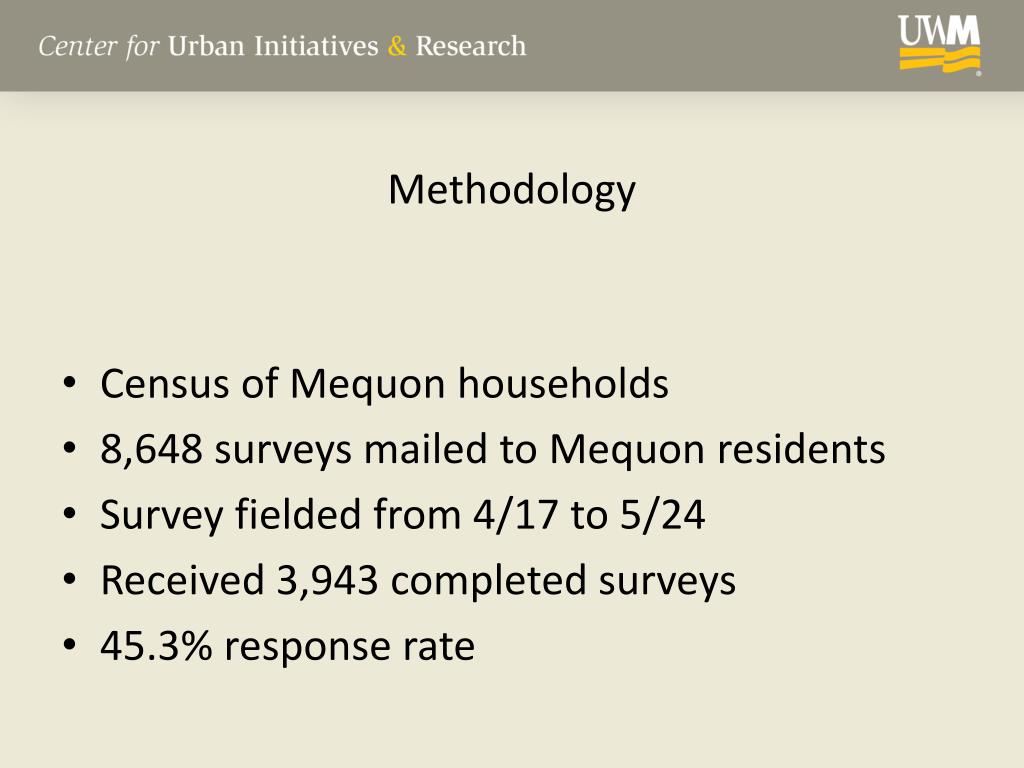Click the word Initiatives in the header
The image size is (1024, 768).
click(x=316, y=46)
